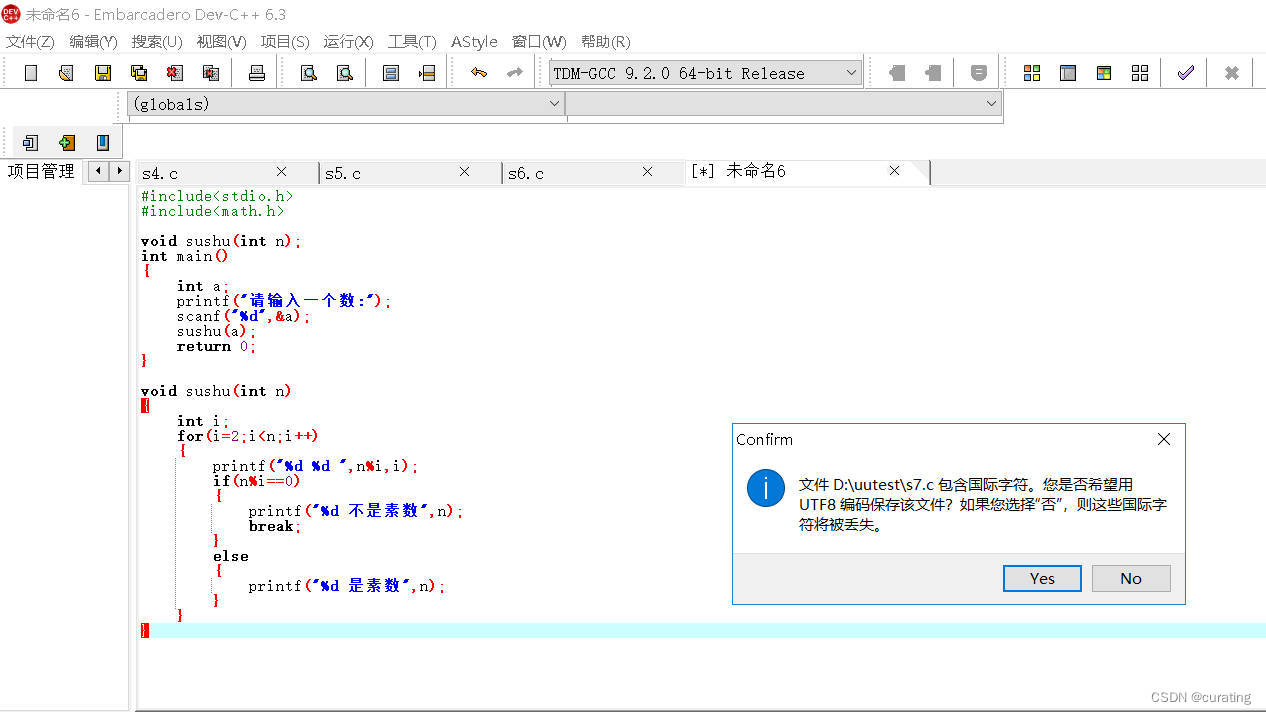Compile with the four-colored-squares icon
This screenshot has width=1266, height=714.
point(1032,73)
